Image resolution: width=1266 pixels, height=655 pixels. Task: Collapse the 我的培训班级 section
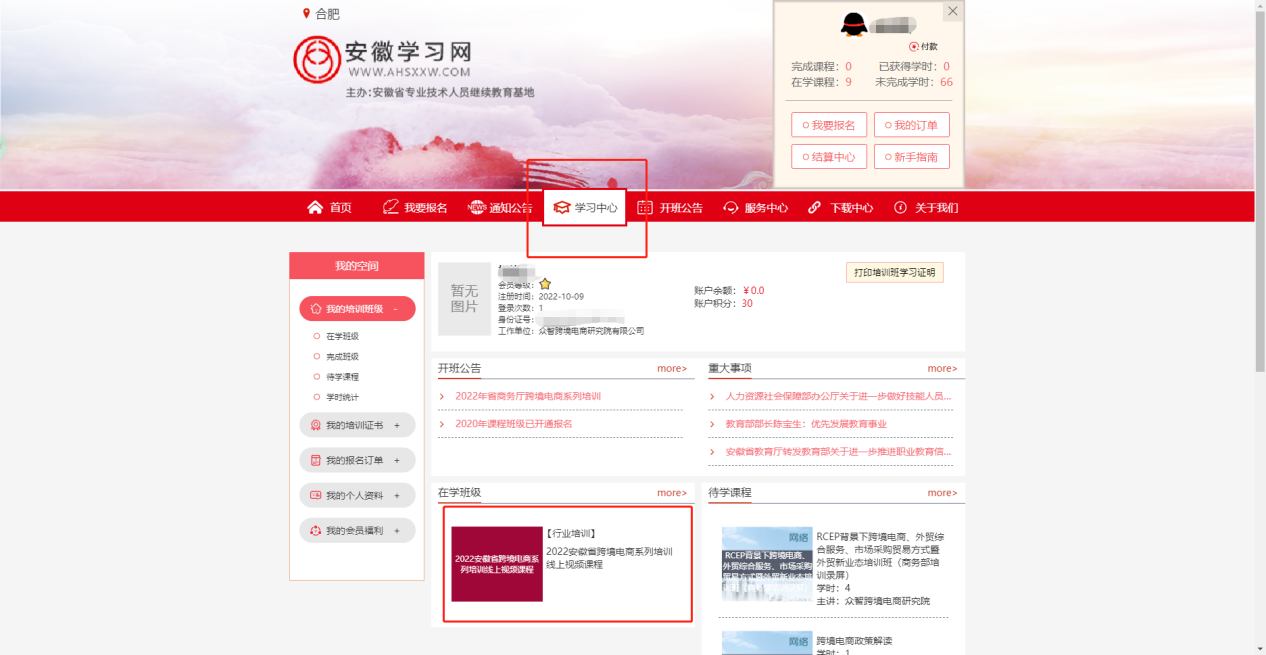(396, 309)
